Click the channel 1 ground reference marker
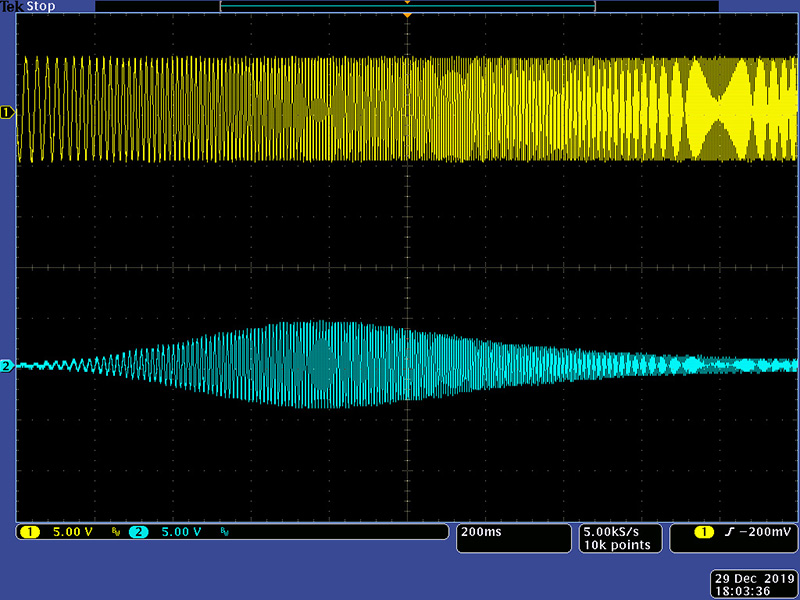The height and width of the screenshot is (600, 800). click(8, 113)
